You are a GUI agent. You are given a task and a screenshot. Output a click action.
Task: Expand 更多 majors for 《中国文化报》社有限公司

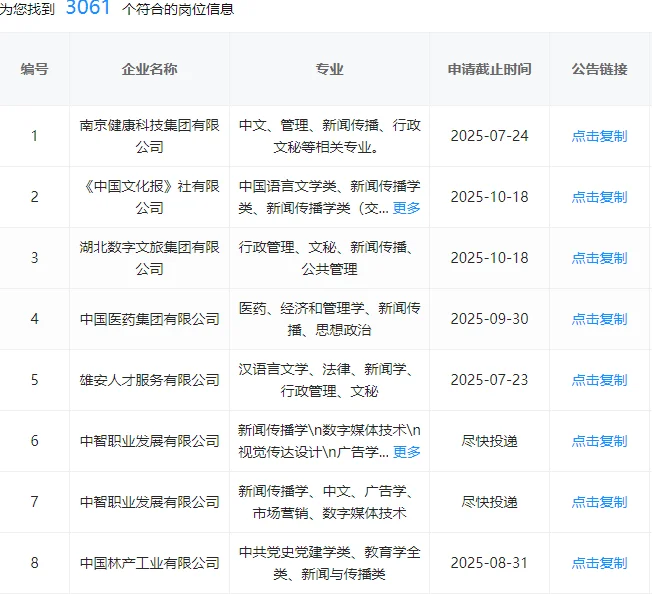406,208
